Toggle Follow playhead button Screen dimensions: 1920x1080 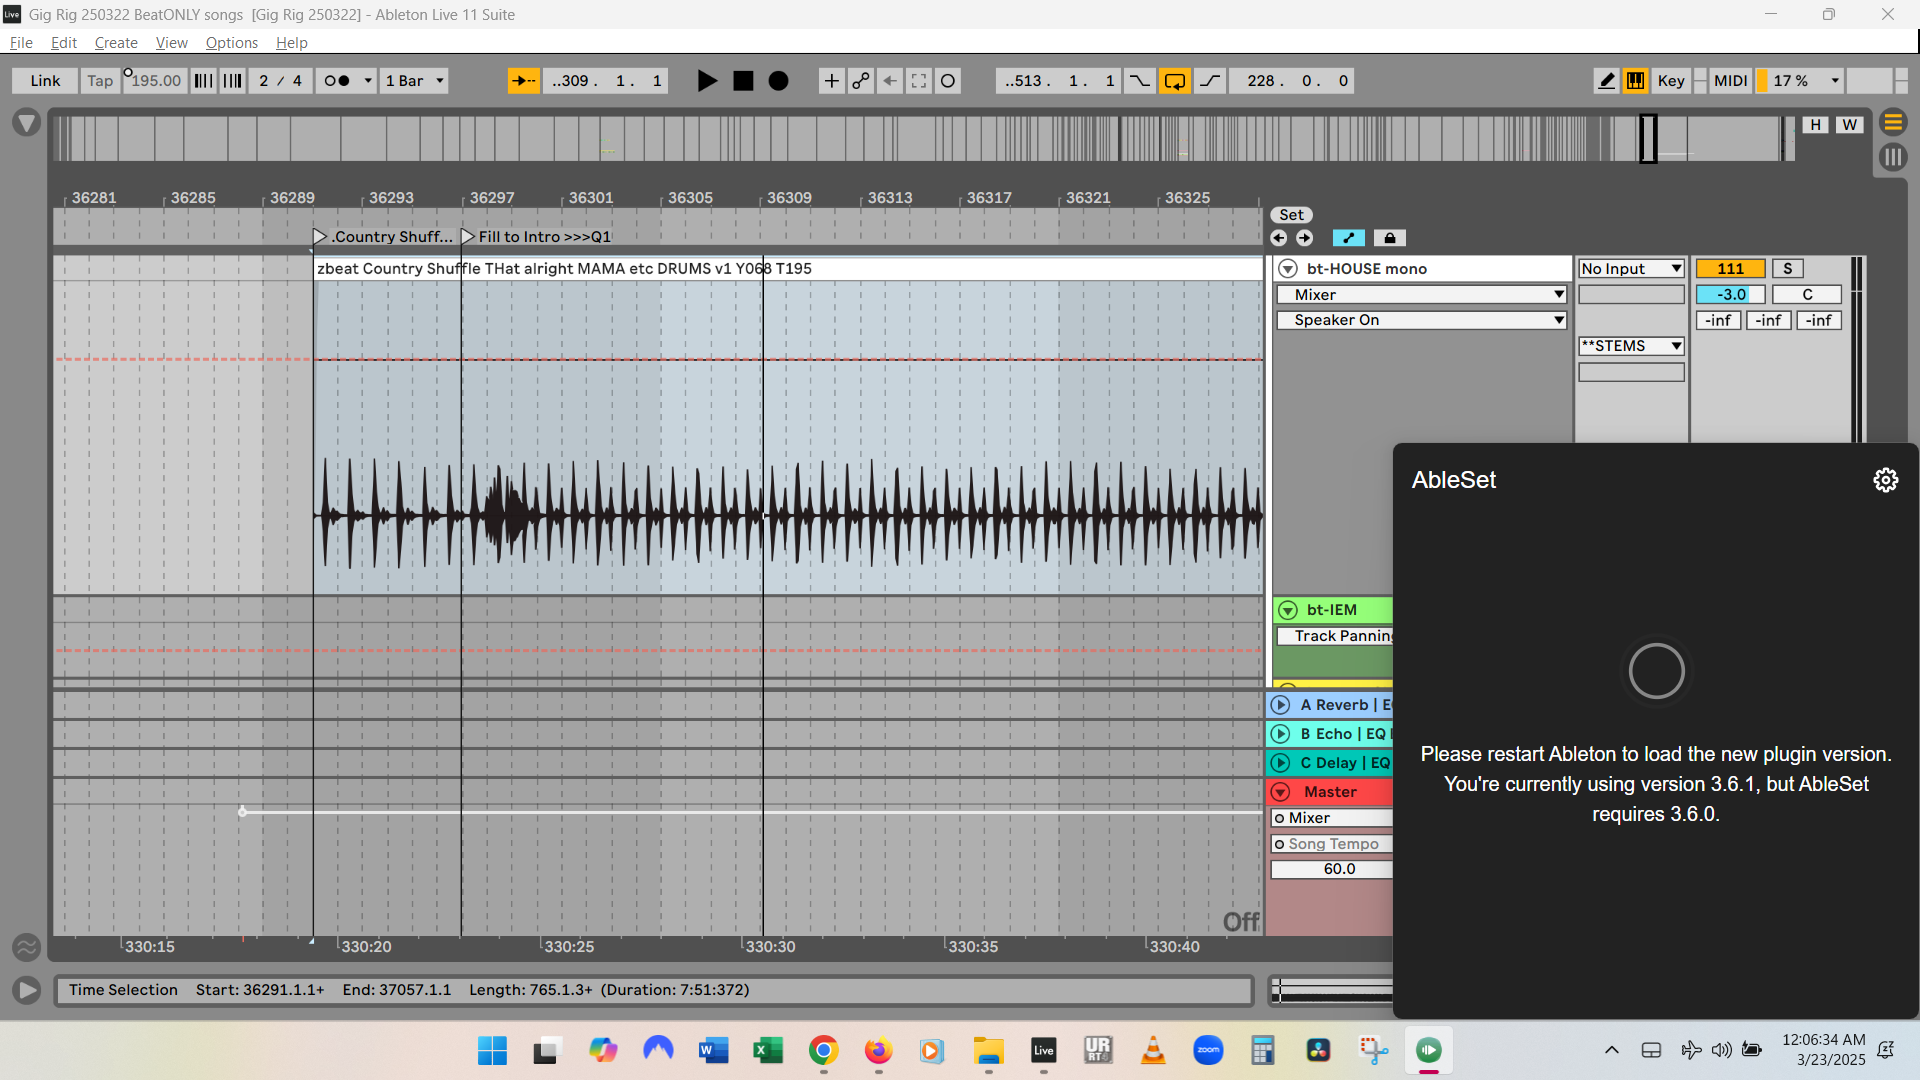pos(523,81)
